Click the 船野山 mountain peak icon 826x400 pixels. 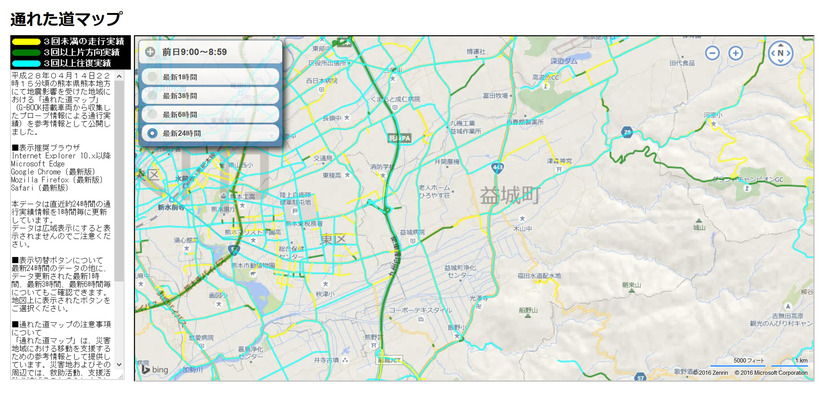tap(528, 317)
